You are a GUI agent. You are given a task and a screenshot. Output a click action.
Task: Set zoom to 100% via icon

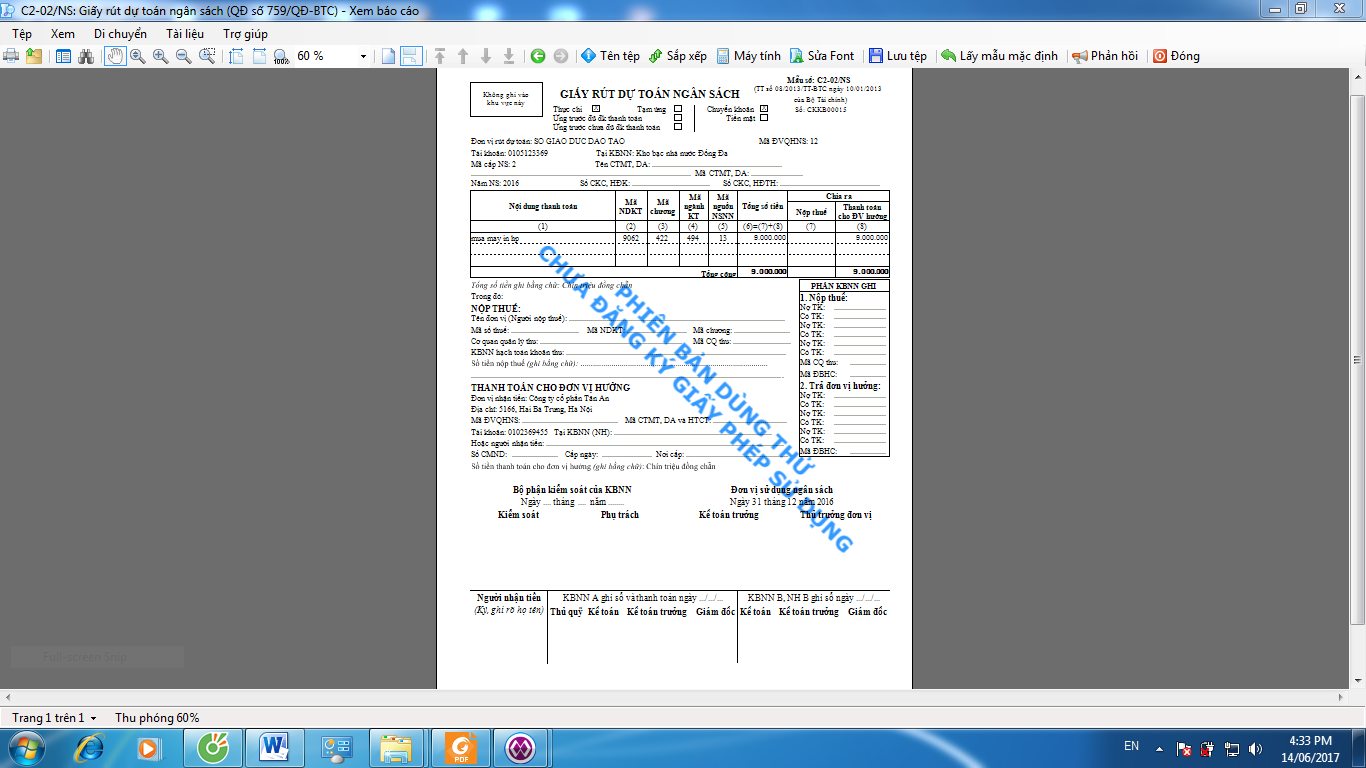(x=281, y=57)
